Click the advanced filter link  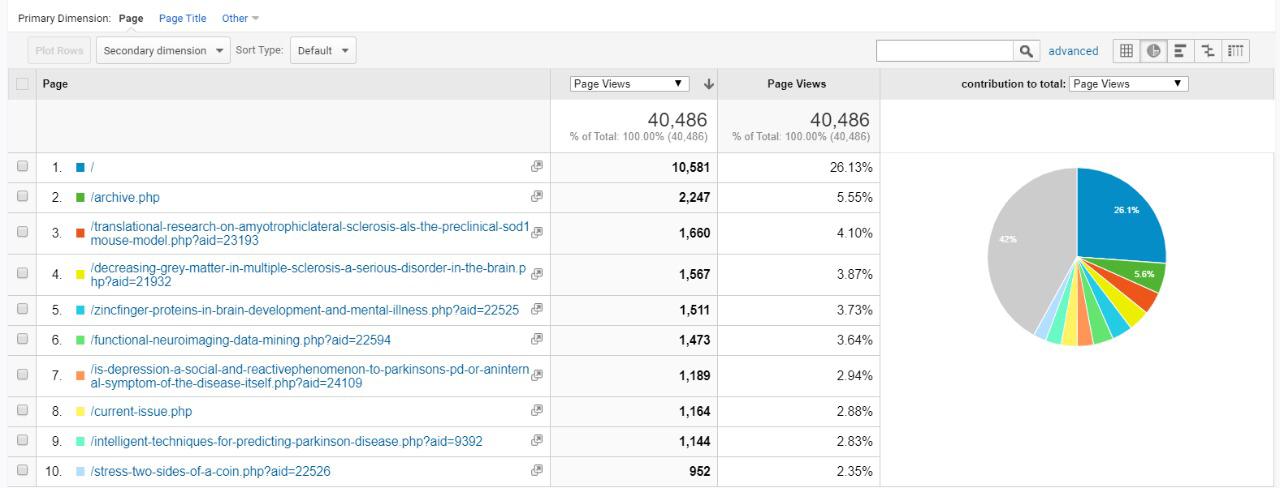pyautogui.click(x=1073, y=51)
